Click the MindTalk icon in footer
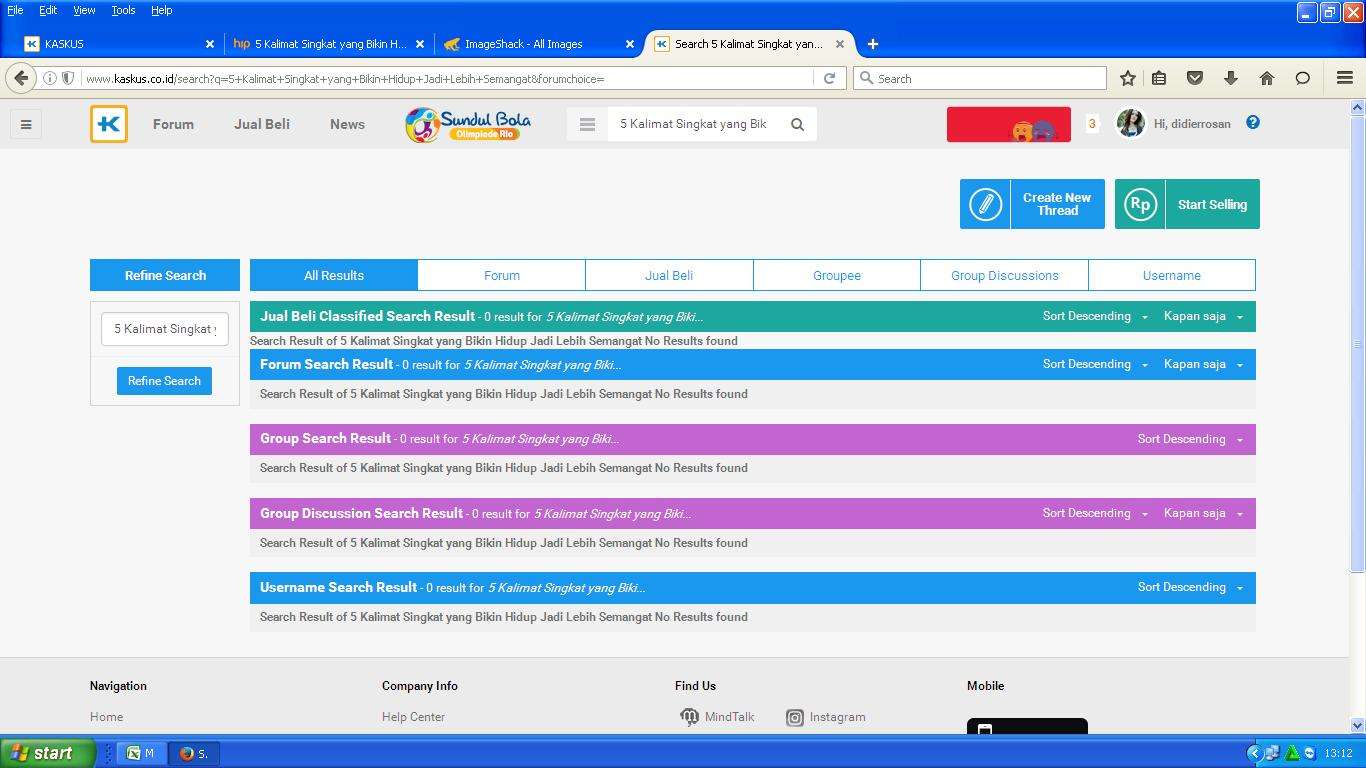 [x=689, y=717]
